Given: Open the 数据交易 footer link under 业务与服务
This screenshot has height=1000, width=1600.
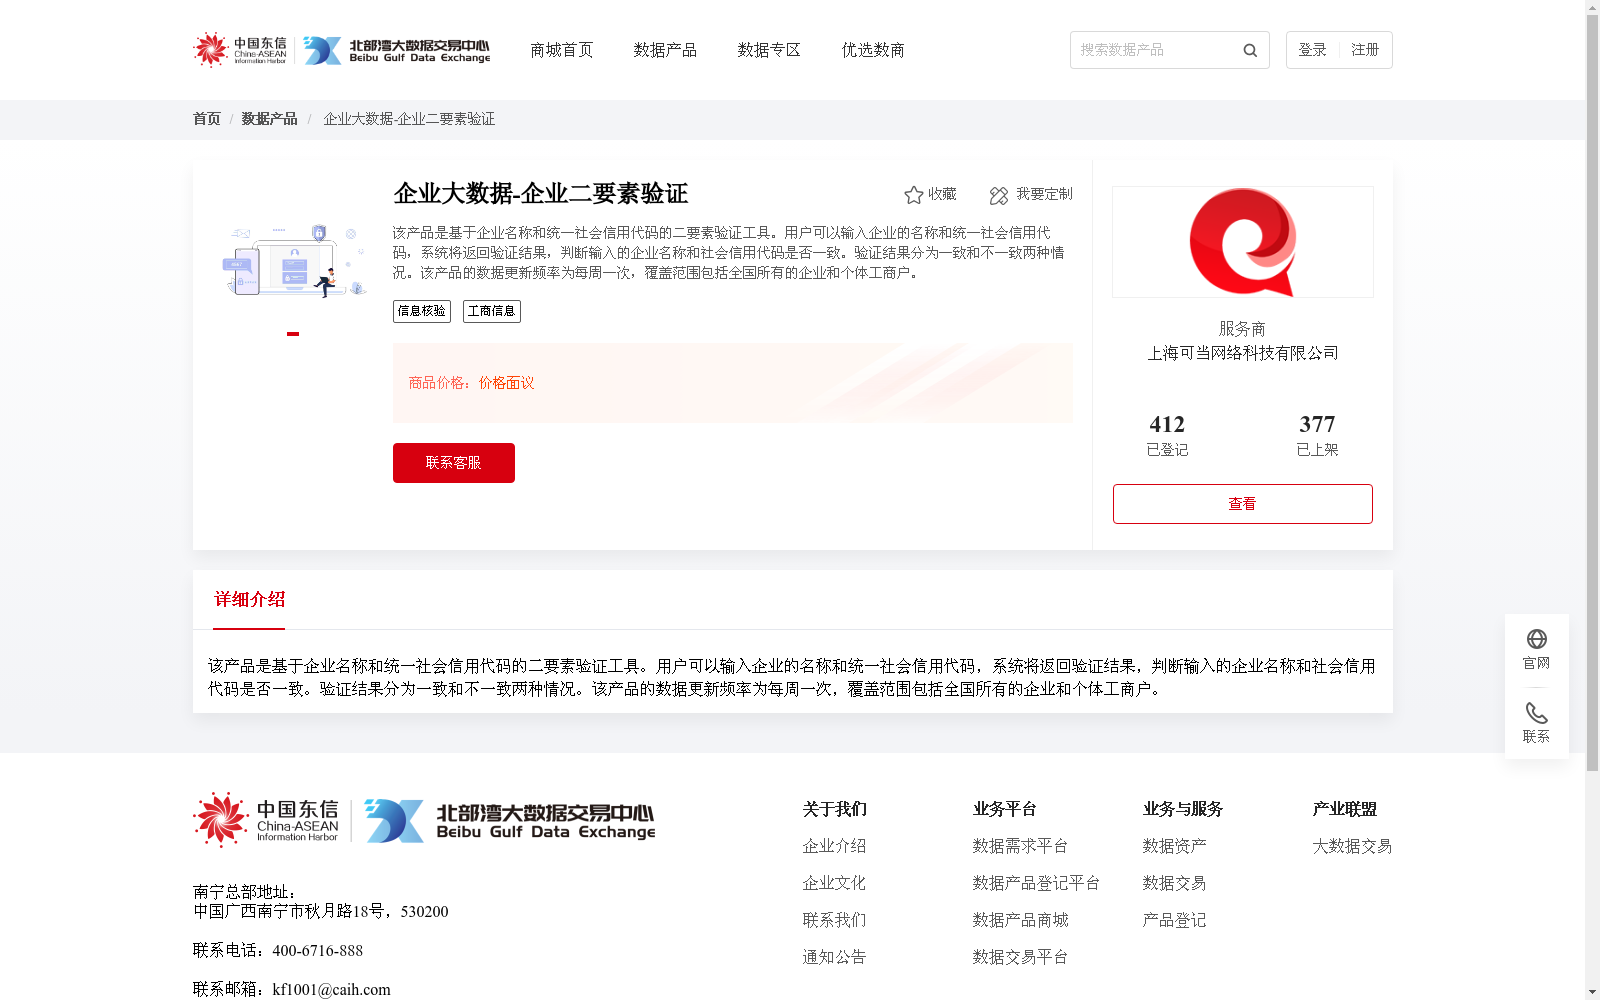Looking at the screenshot, I should coord(1174,883).
